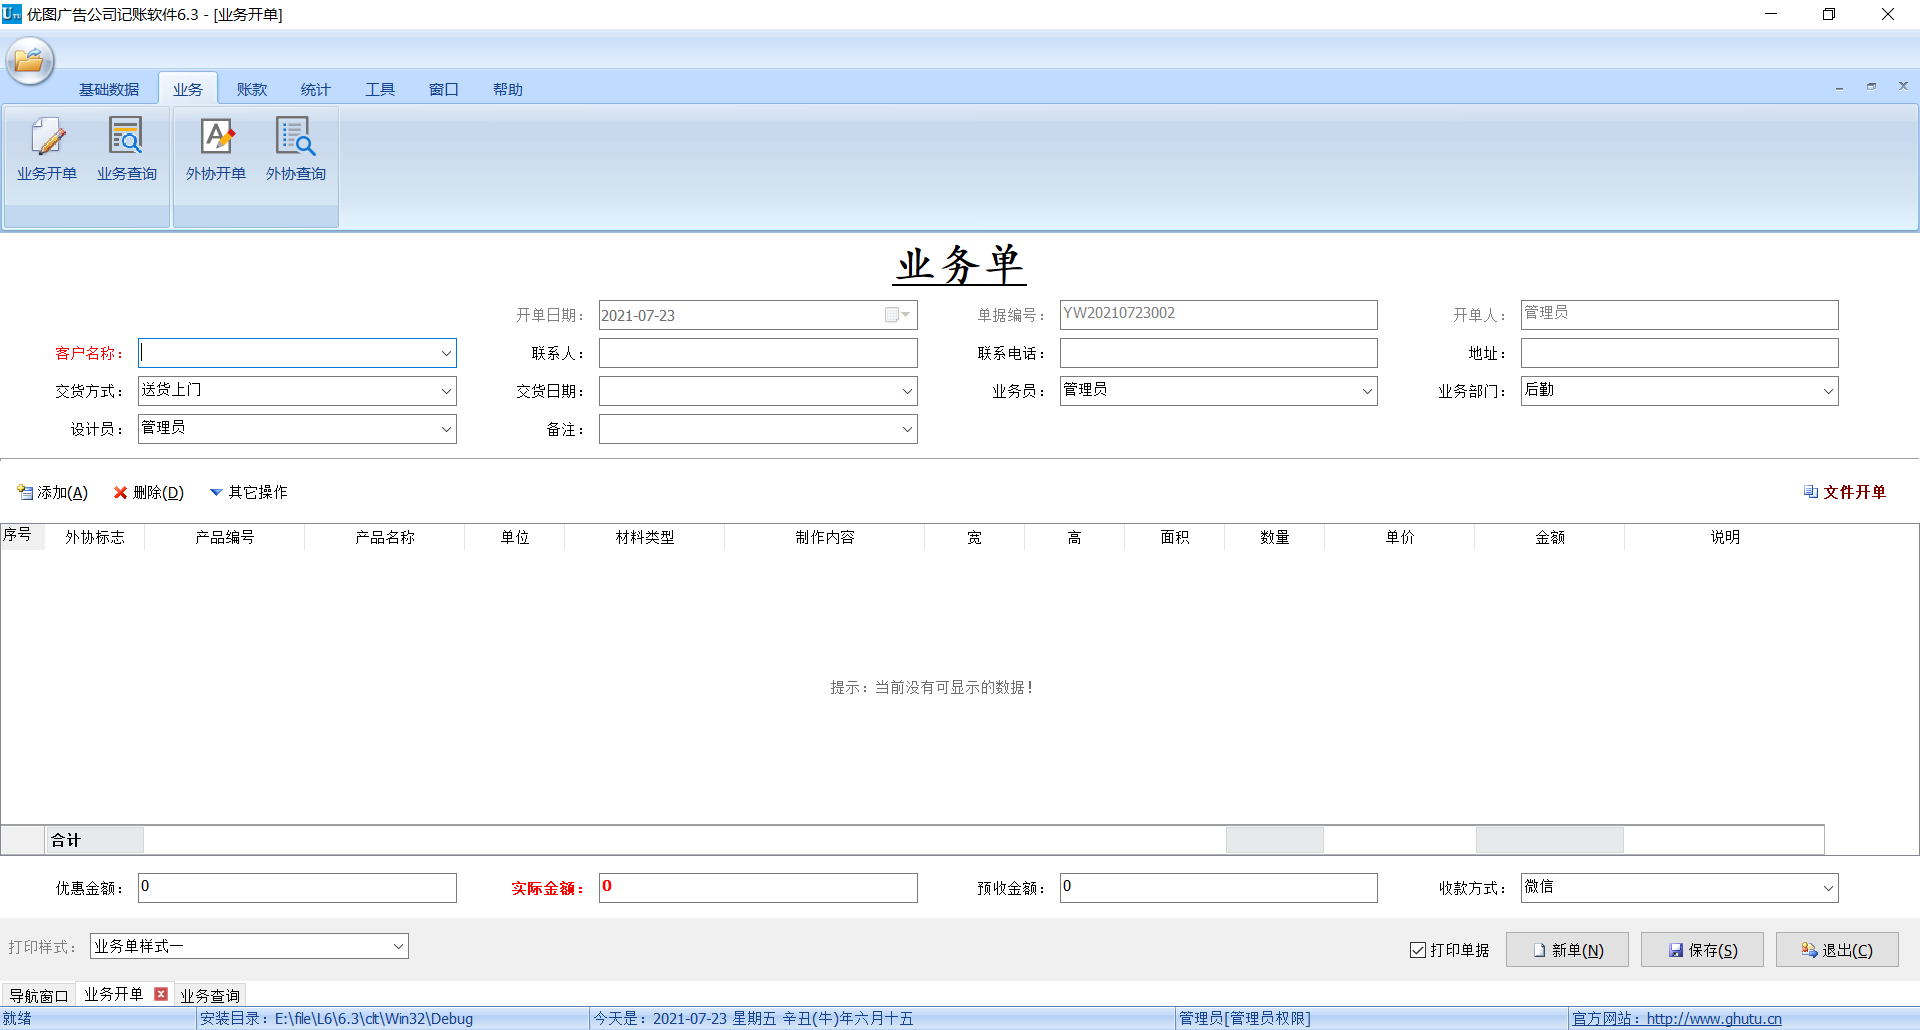Viewport: 1920px width, 1030px height.
Task: Minimize the inner MDI child window
Action: [1839, 87]
